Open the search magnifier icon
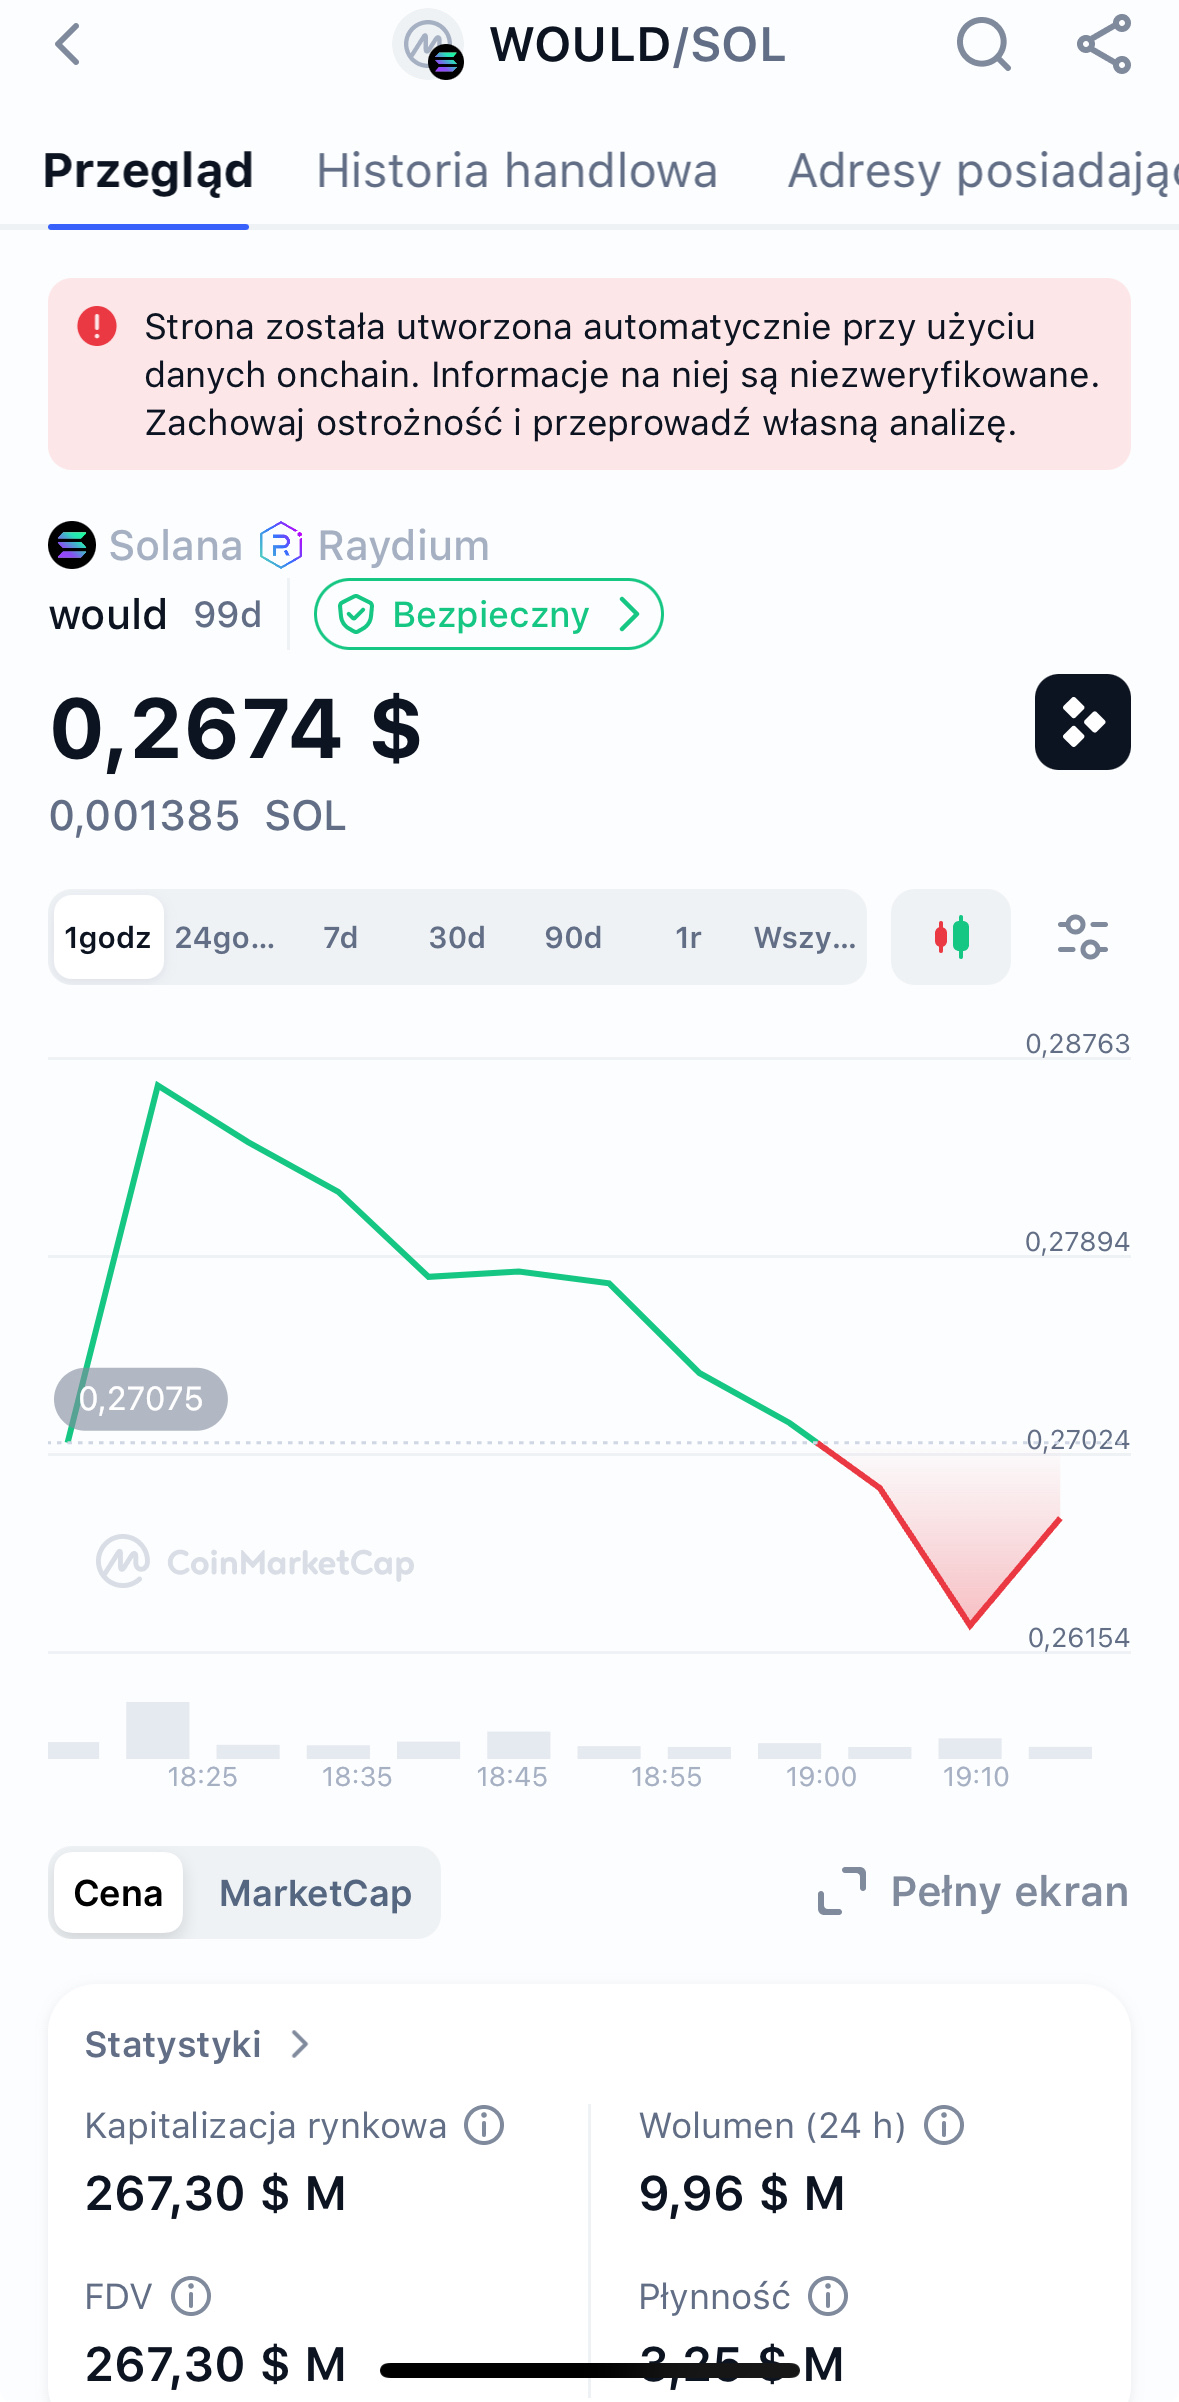Image resolution: width=1179 pixels, height=2402 pixels. (x=983, y=45)
